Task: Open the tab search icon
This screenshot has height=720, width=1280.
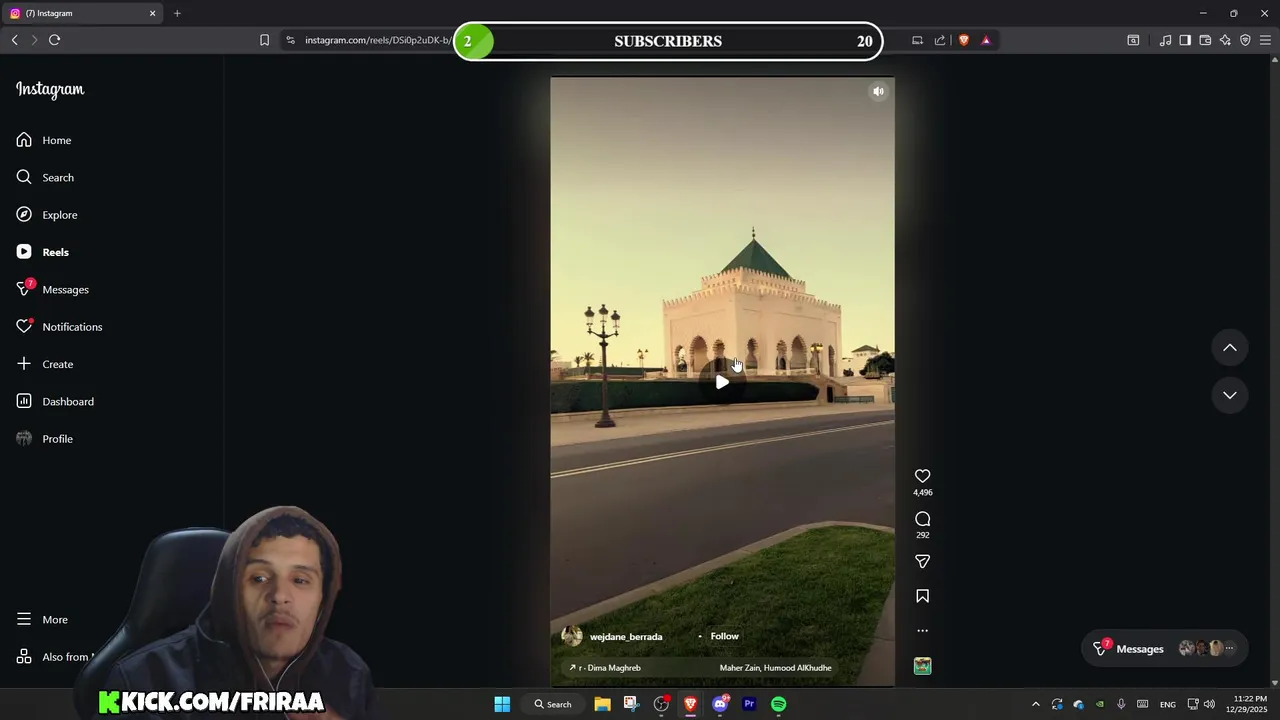Action: (x=1133, y=40)
